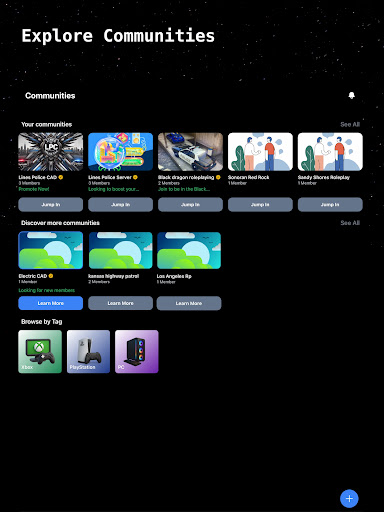Click verified badge beside Lines Police CAD

[61, 177]
